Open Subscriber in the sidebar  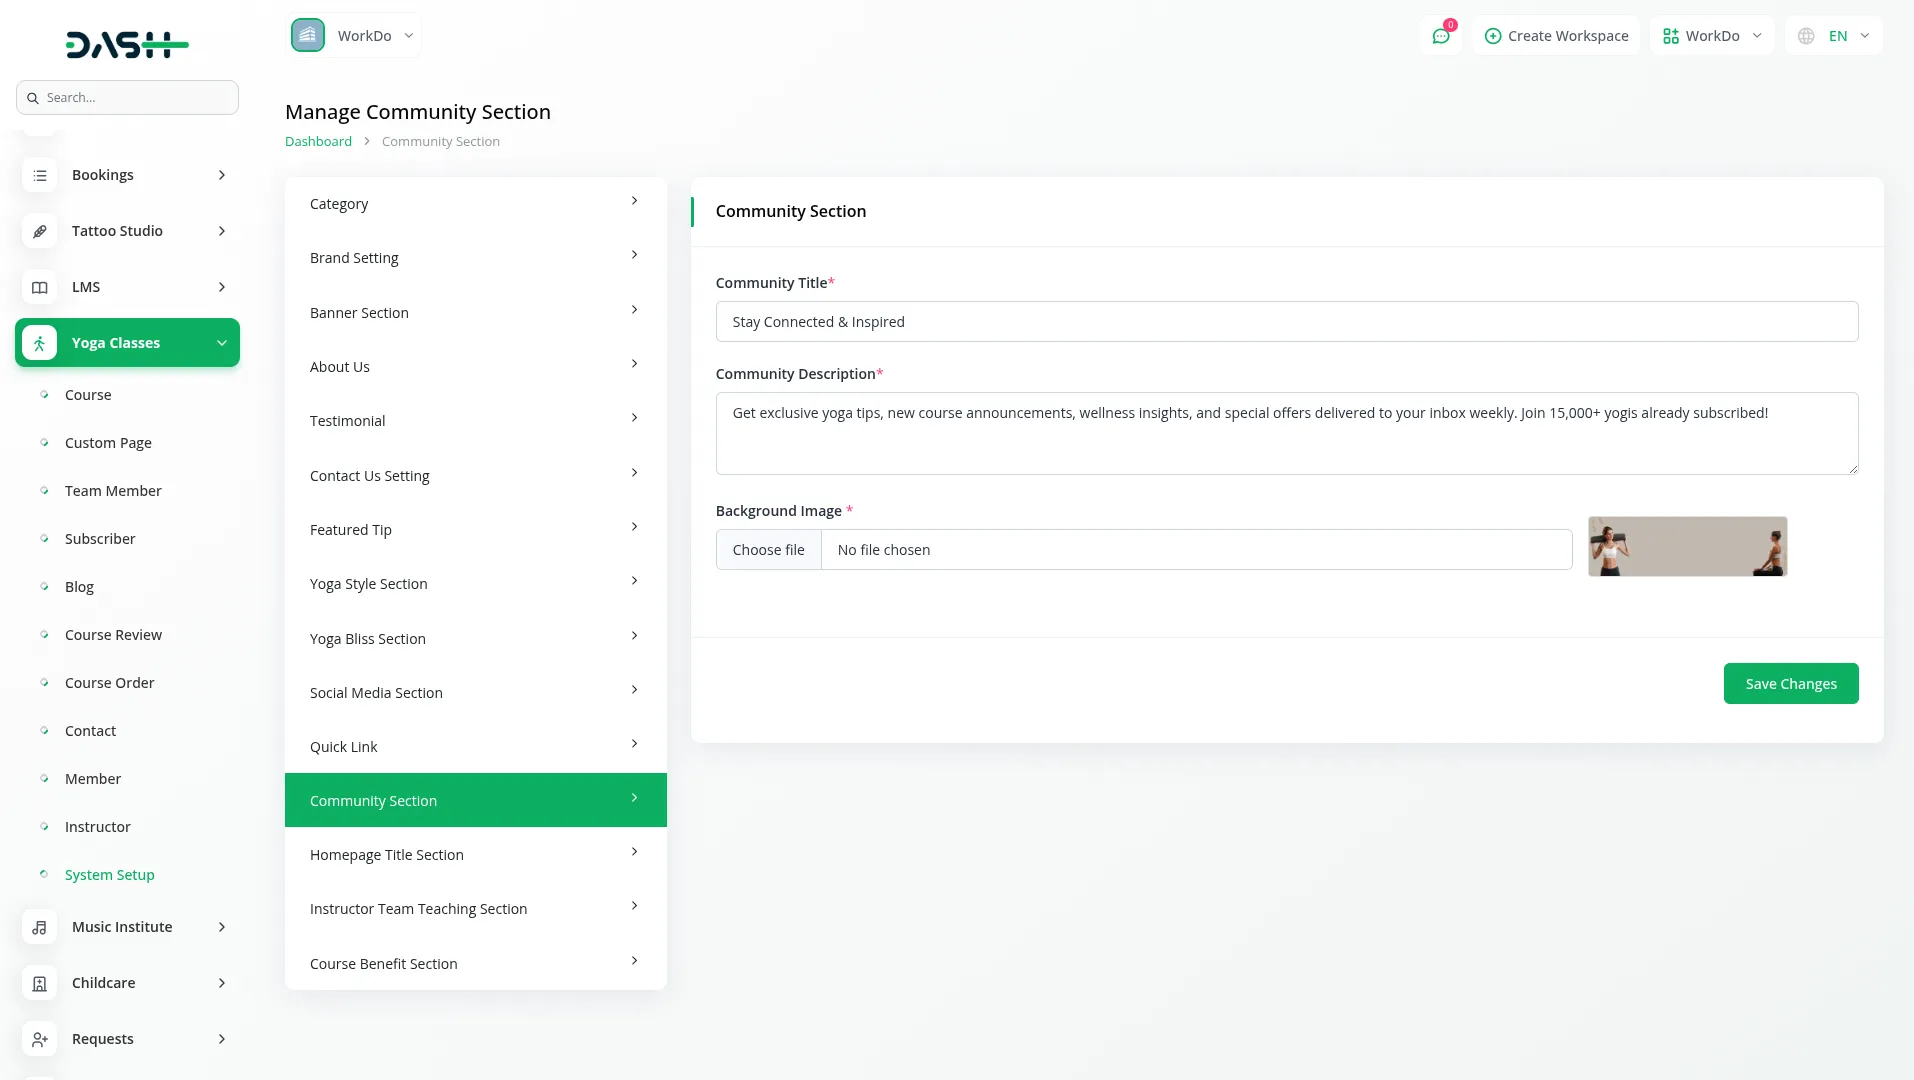100,539
